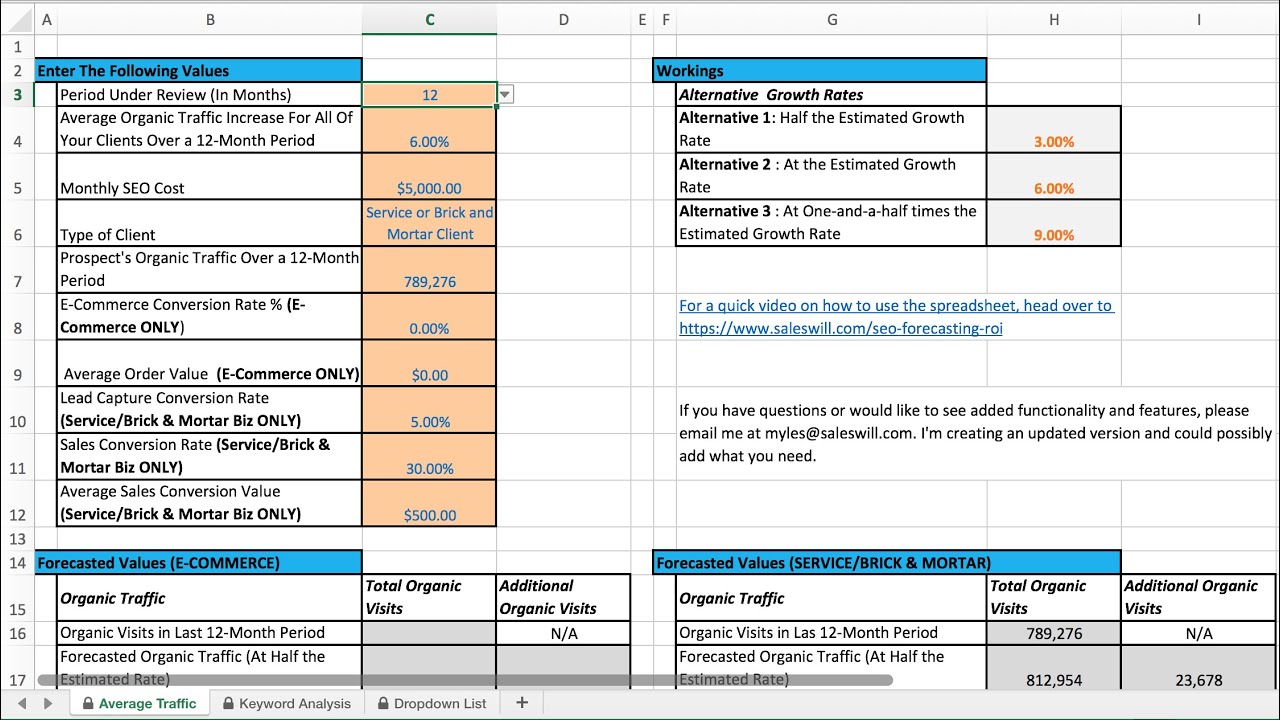The width and height of the screenshot is (1280, 720).
Task: Select the 'Enter The Following Values' header cell
Action: click(x=198, y=71)
